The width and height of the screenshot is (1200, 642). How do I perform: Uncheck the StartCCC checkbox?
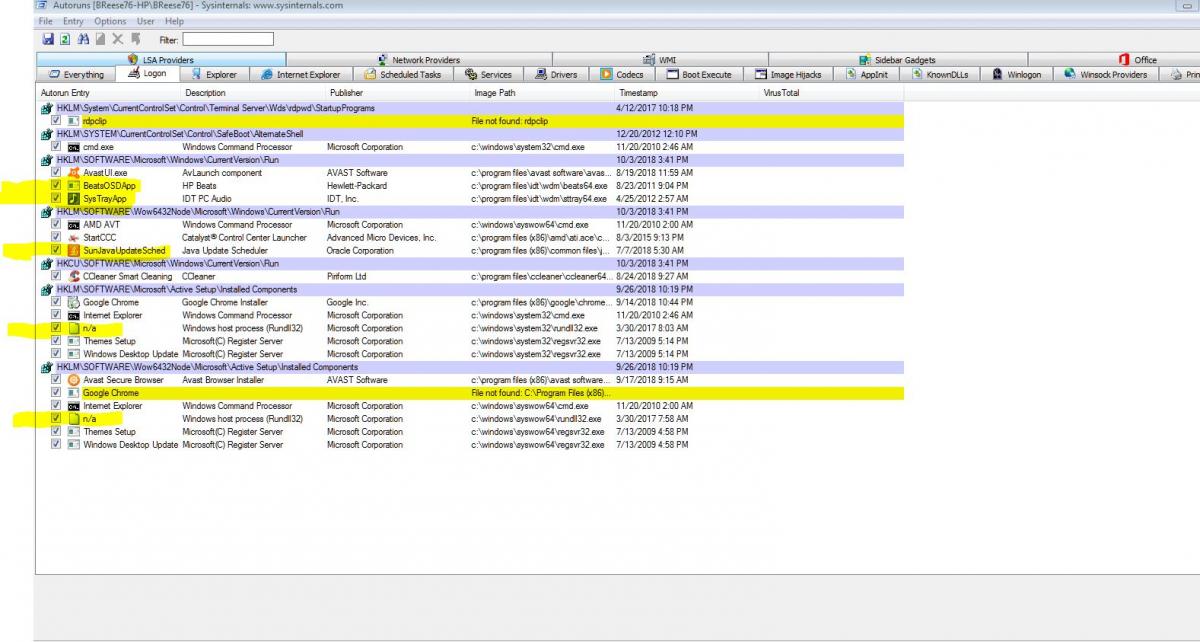(57, 238)
